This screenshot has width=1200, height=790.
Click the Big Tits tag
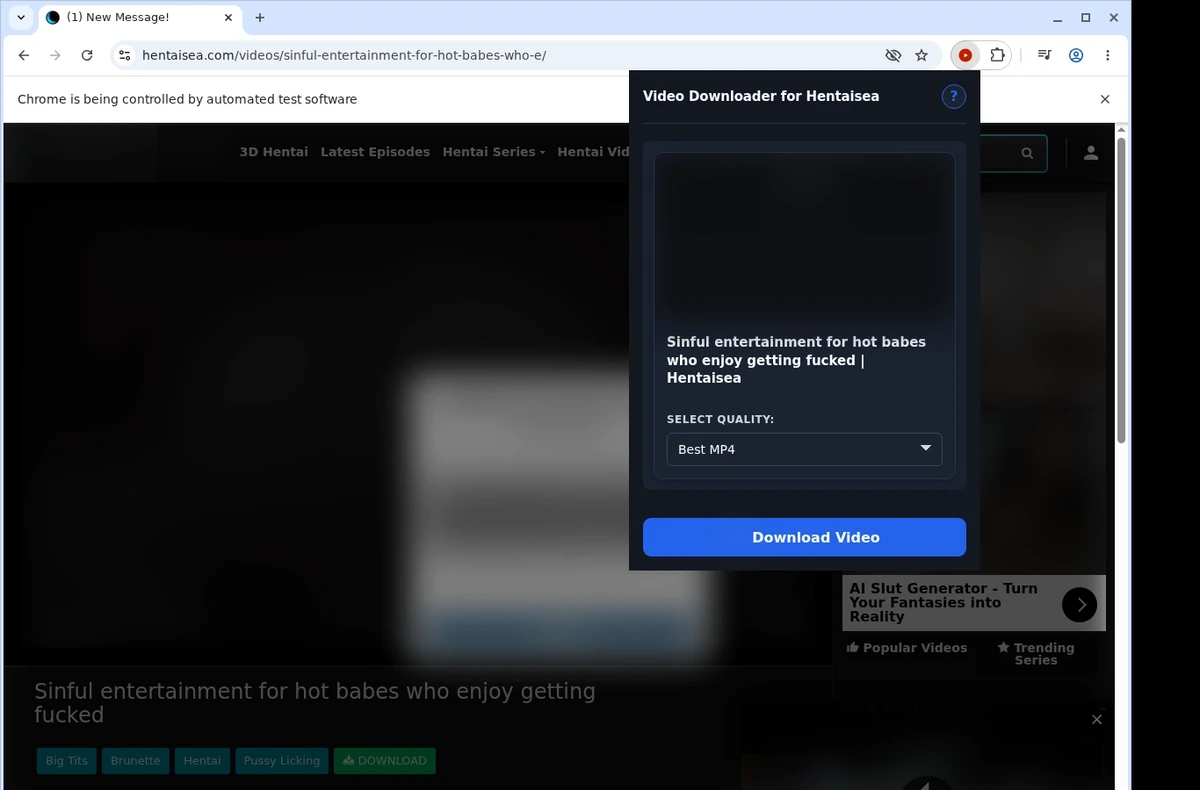tap(67, 760)
